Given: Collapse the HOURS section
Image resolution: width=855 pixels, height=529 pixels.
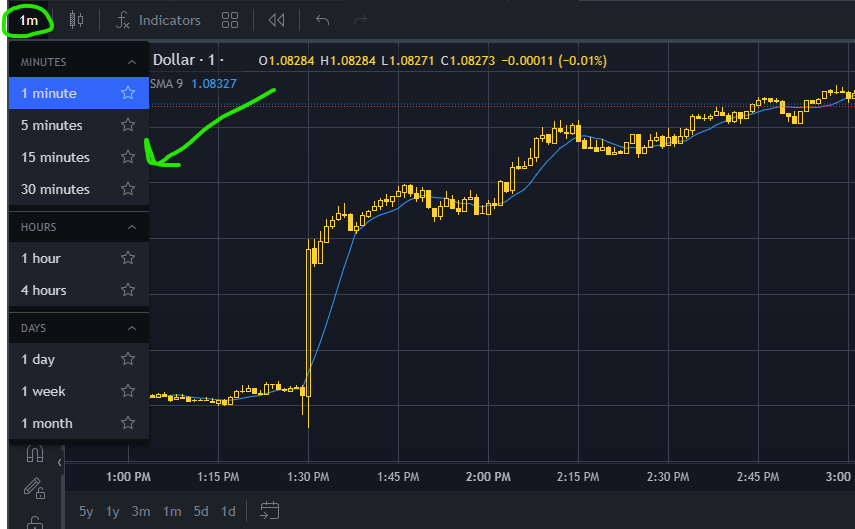Looking at the screenshot, I should 132,227.
